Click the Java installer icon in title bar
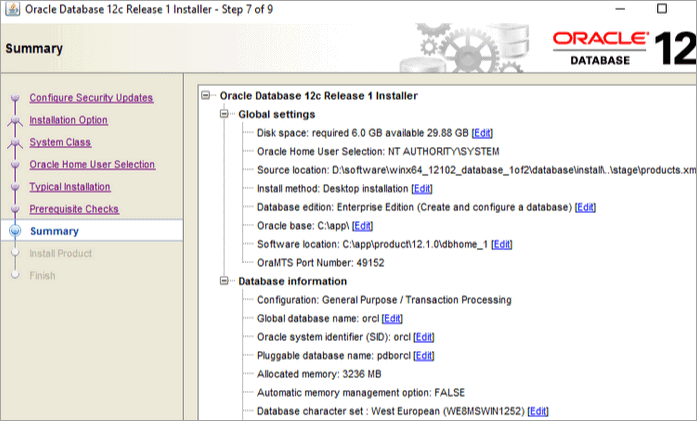Image resolution: width=697 pixels, height=421 pixels. [x=12, y=9]
